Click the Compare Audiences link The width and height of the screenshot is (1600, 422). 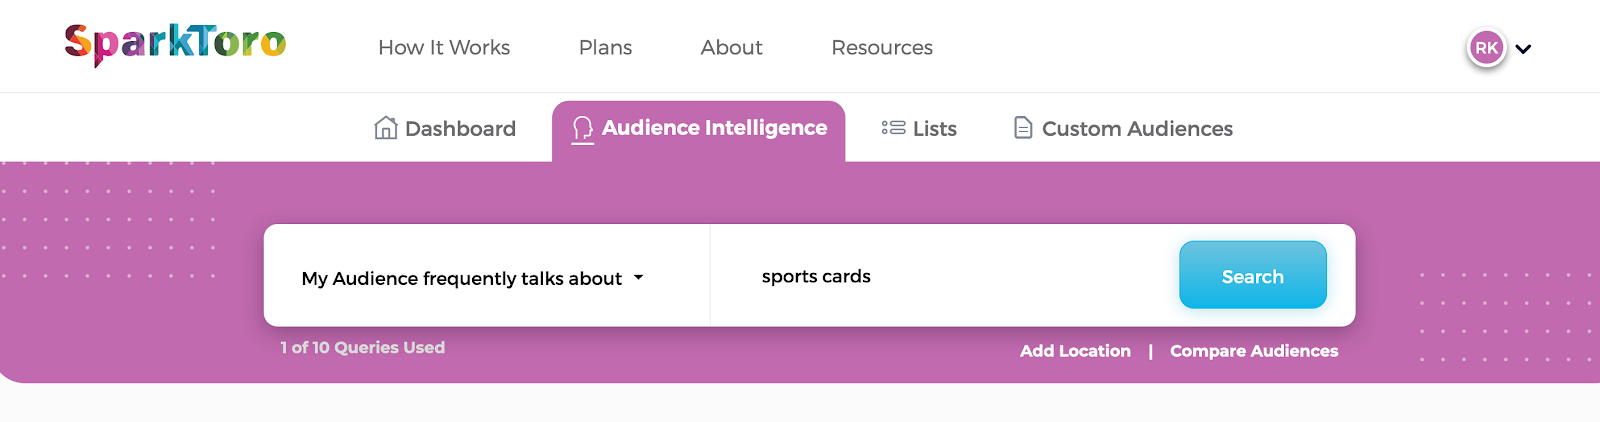[x=1254, y=351]
